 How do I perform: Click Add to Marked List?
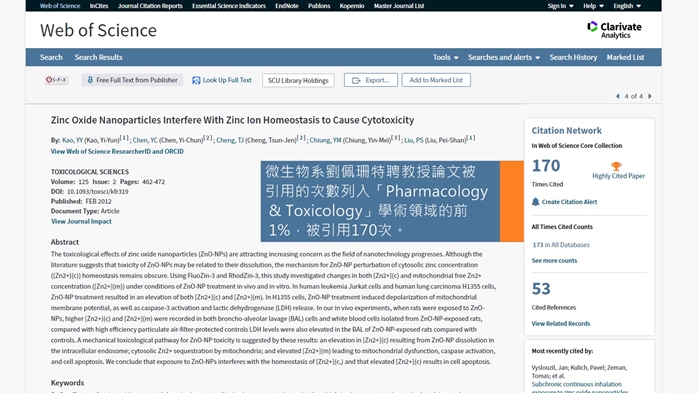(x=436, y=80)
